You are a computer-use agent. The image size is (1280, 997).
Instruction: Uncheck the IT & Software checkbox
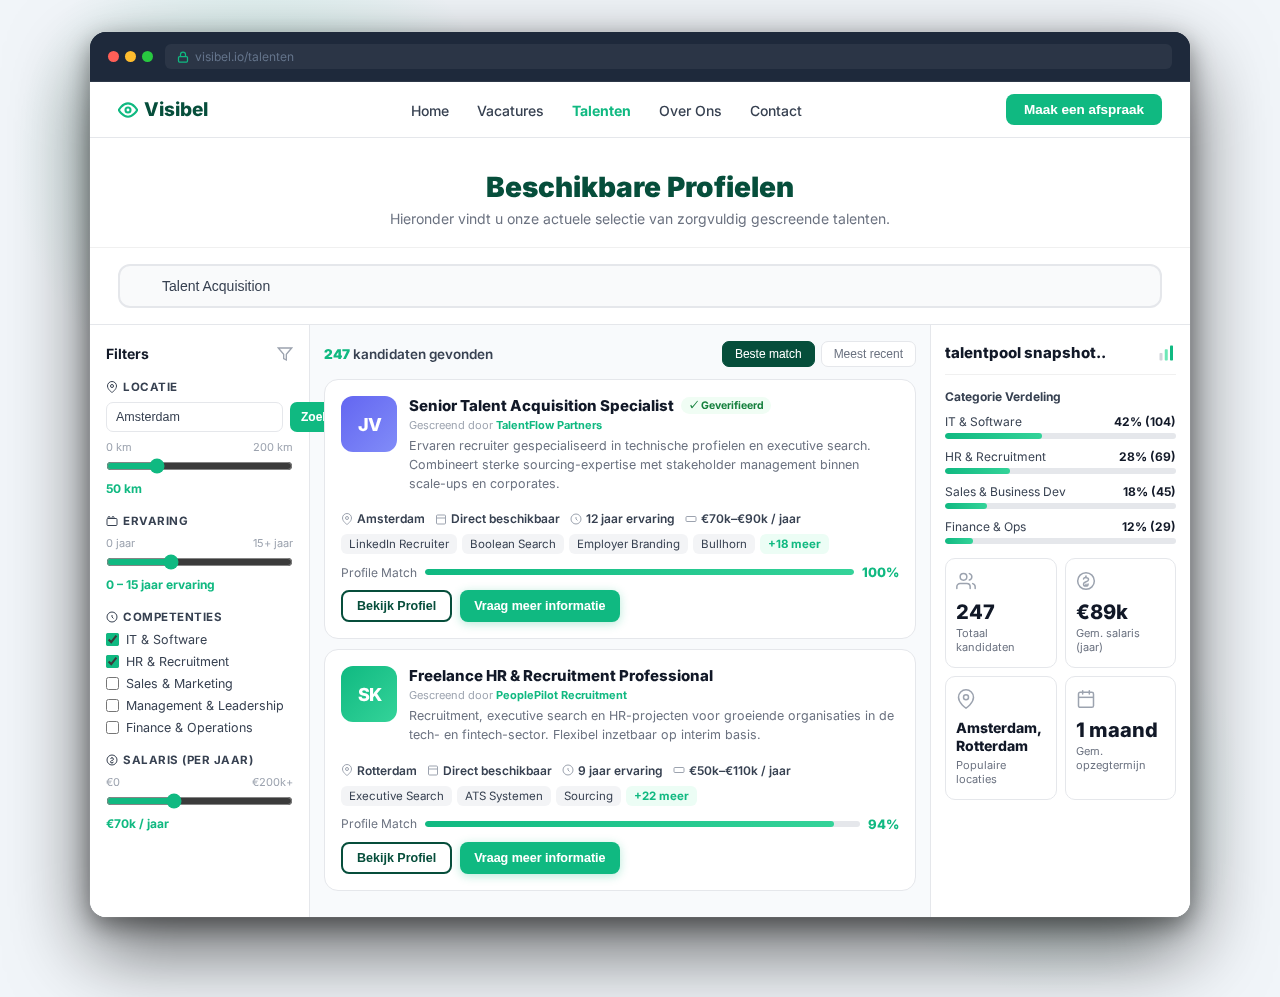coord(113,640)
